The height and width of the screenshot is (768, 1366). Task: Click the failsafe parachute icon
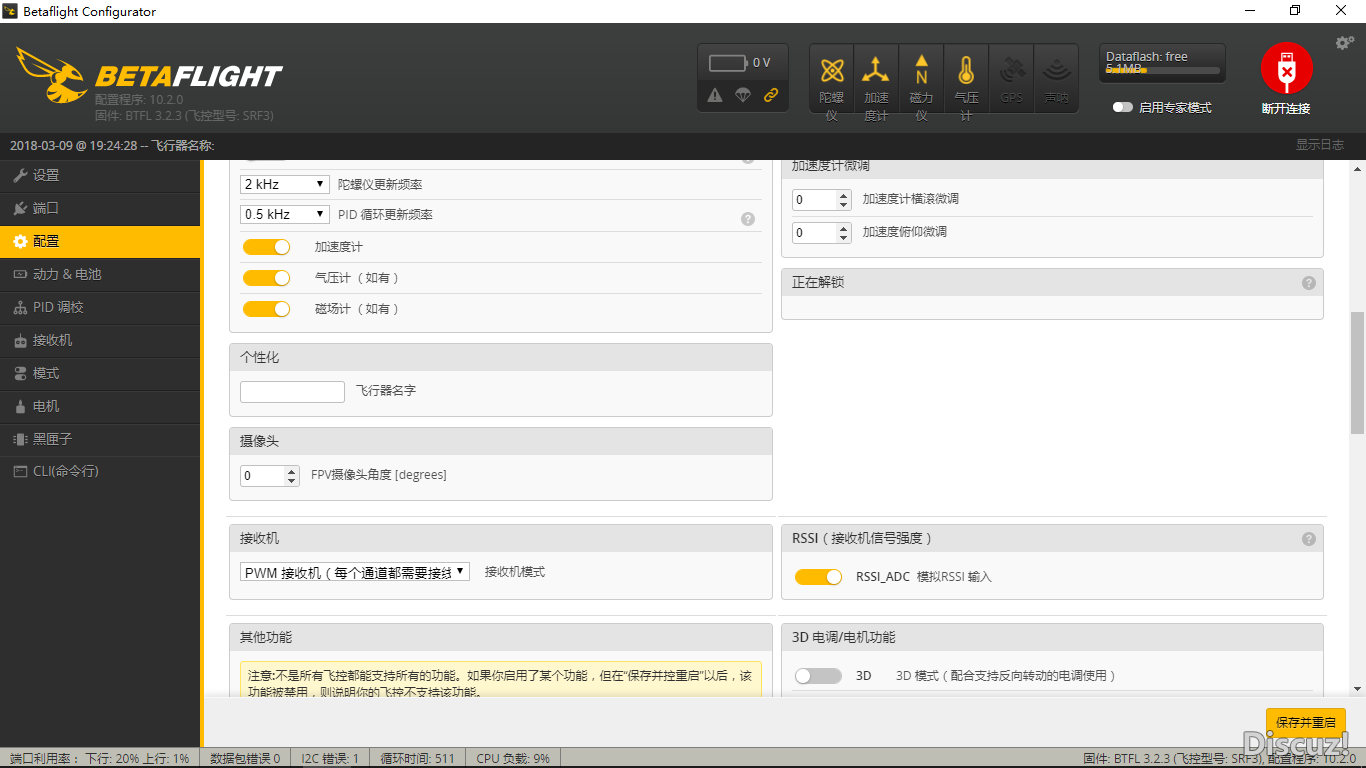(742, 95)
